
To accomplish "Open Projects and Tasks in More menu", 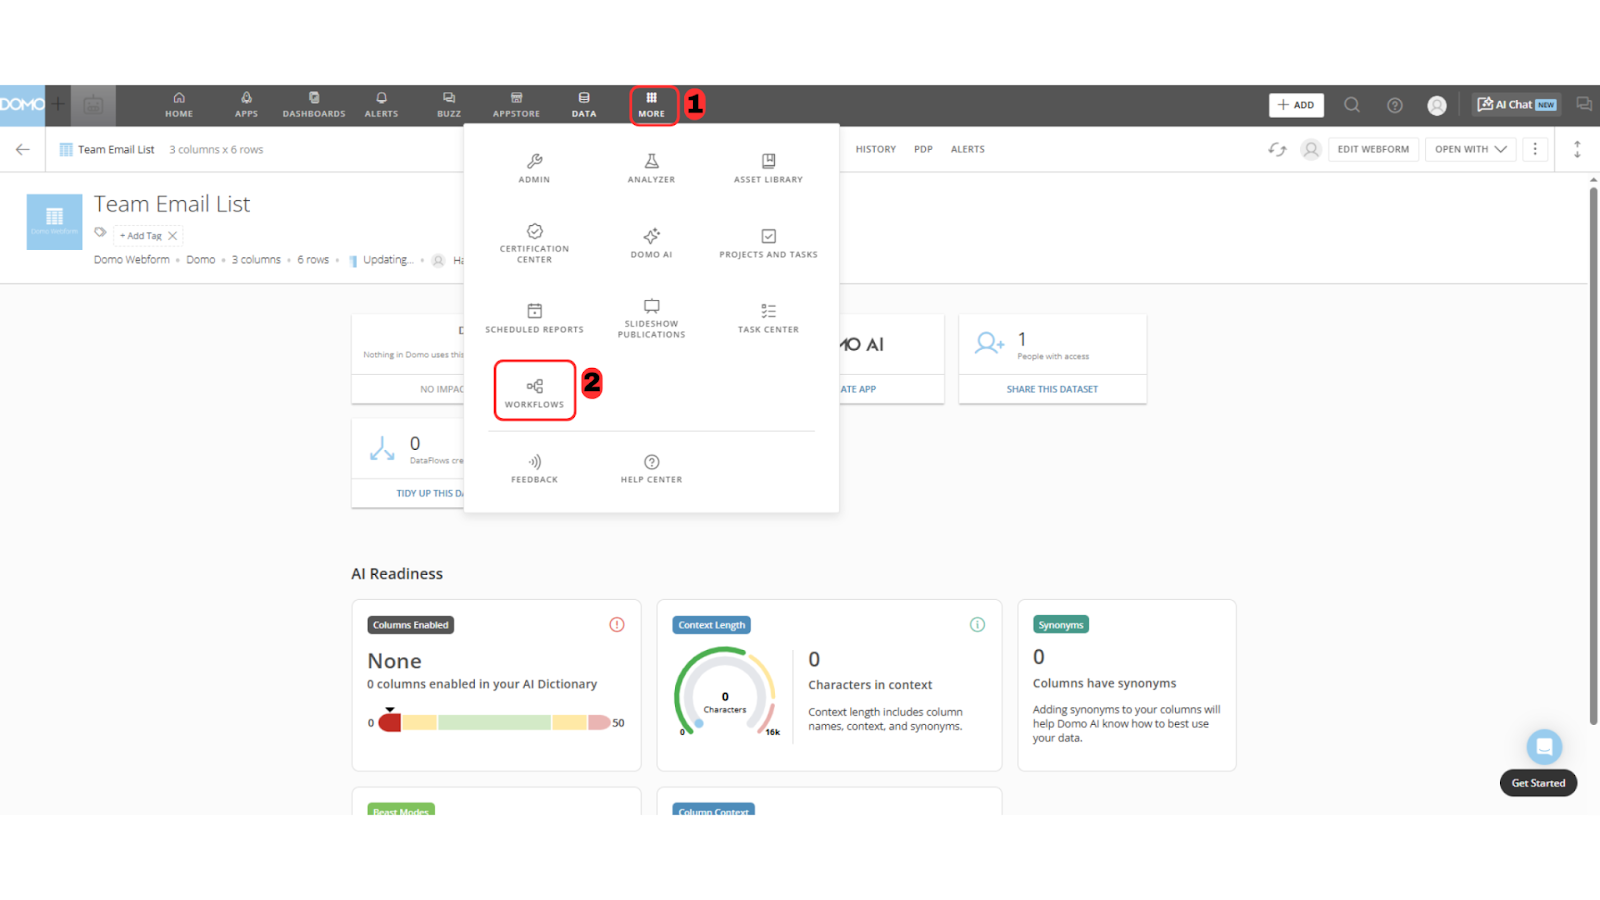I will coord(768,243).
